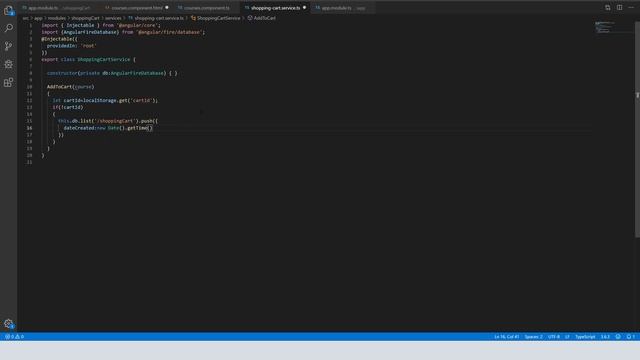Open the Source Control view
640x360 pixels.
9,46
